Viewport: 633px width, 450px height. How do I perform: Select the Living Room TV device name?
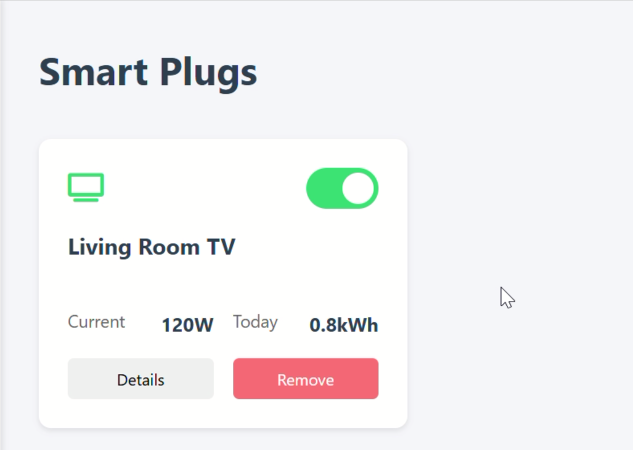click(x=151, y=247)
